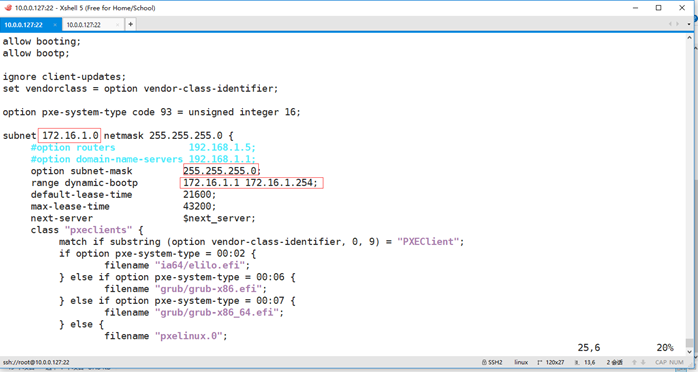Maximize the Xshell window
Image resolution: width=698 pixels, height=372 pixels.
[x=659, y=8]
